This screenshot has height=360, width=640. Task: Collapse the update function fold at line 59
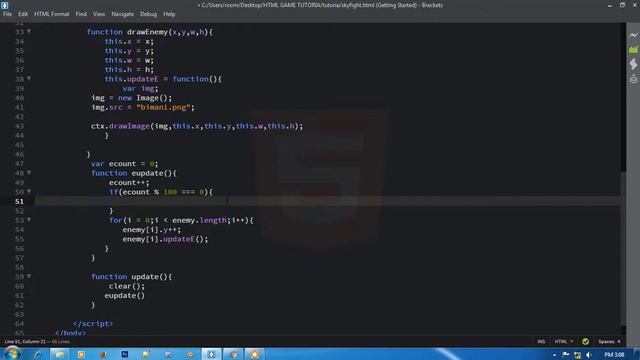[29, 276]
